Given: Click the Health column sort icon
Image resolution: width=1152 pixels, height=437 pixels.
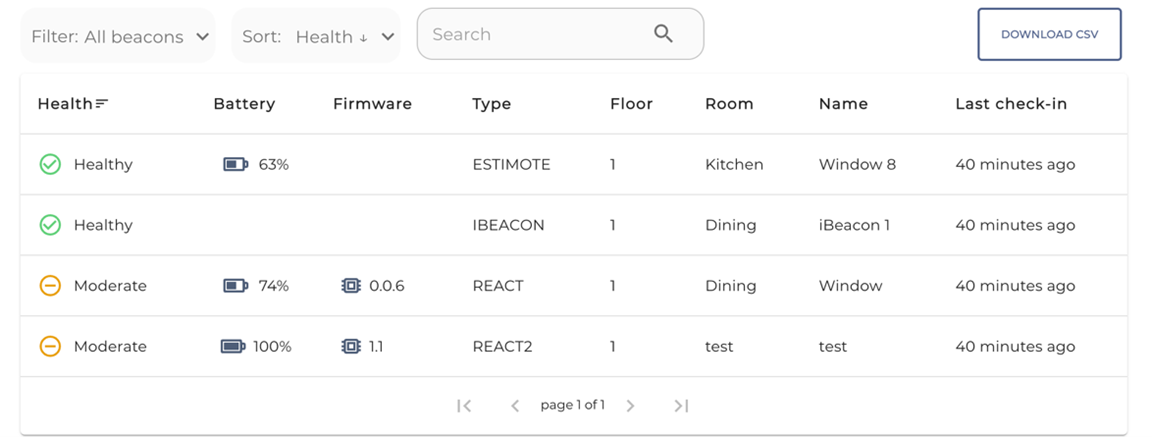Looking at the screenshot, I should click(102, 104).
